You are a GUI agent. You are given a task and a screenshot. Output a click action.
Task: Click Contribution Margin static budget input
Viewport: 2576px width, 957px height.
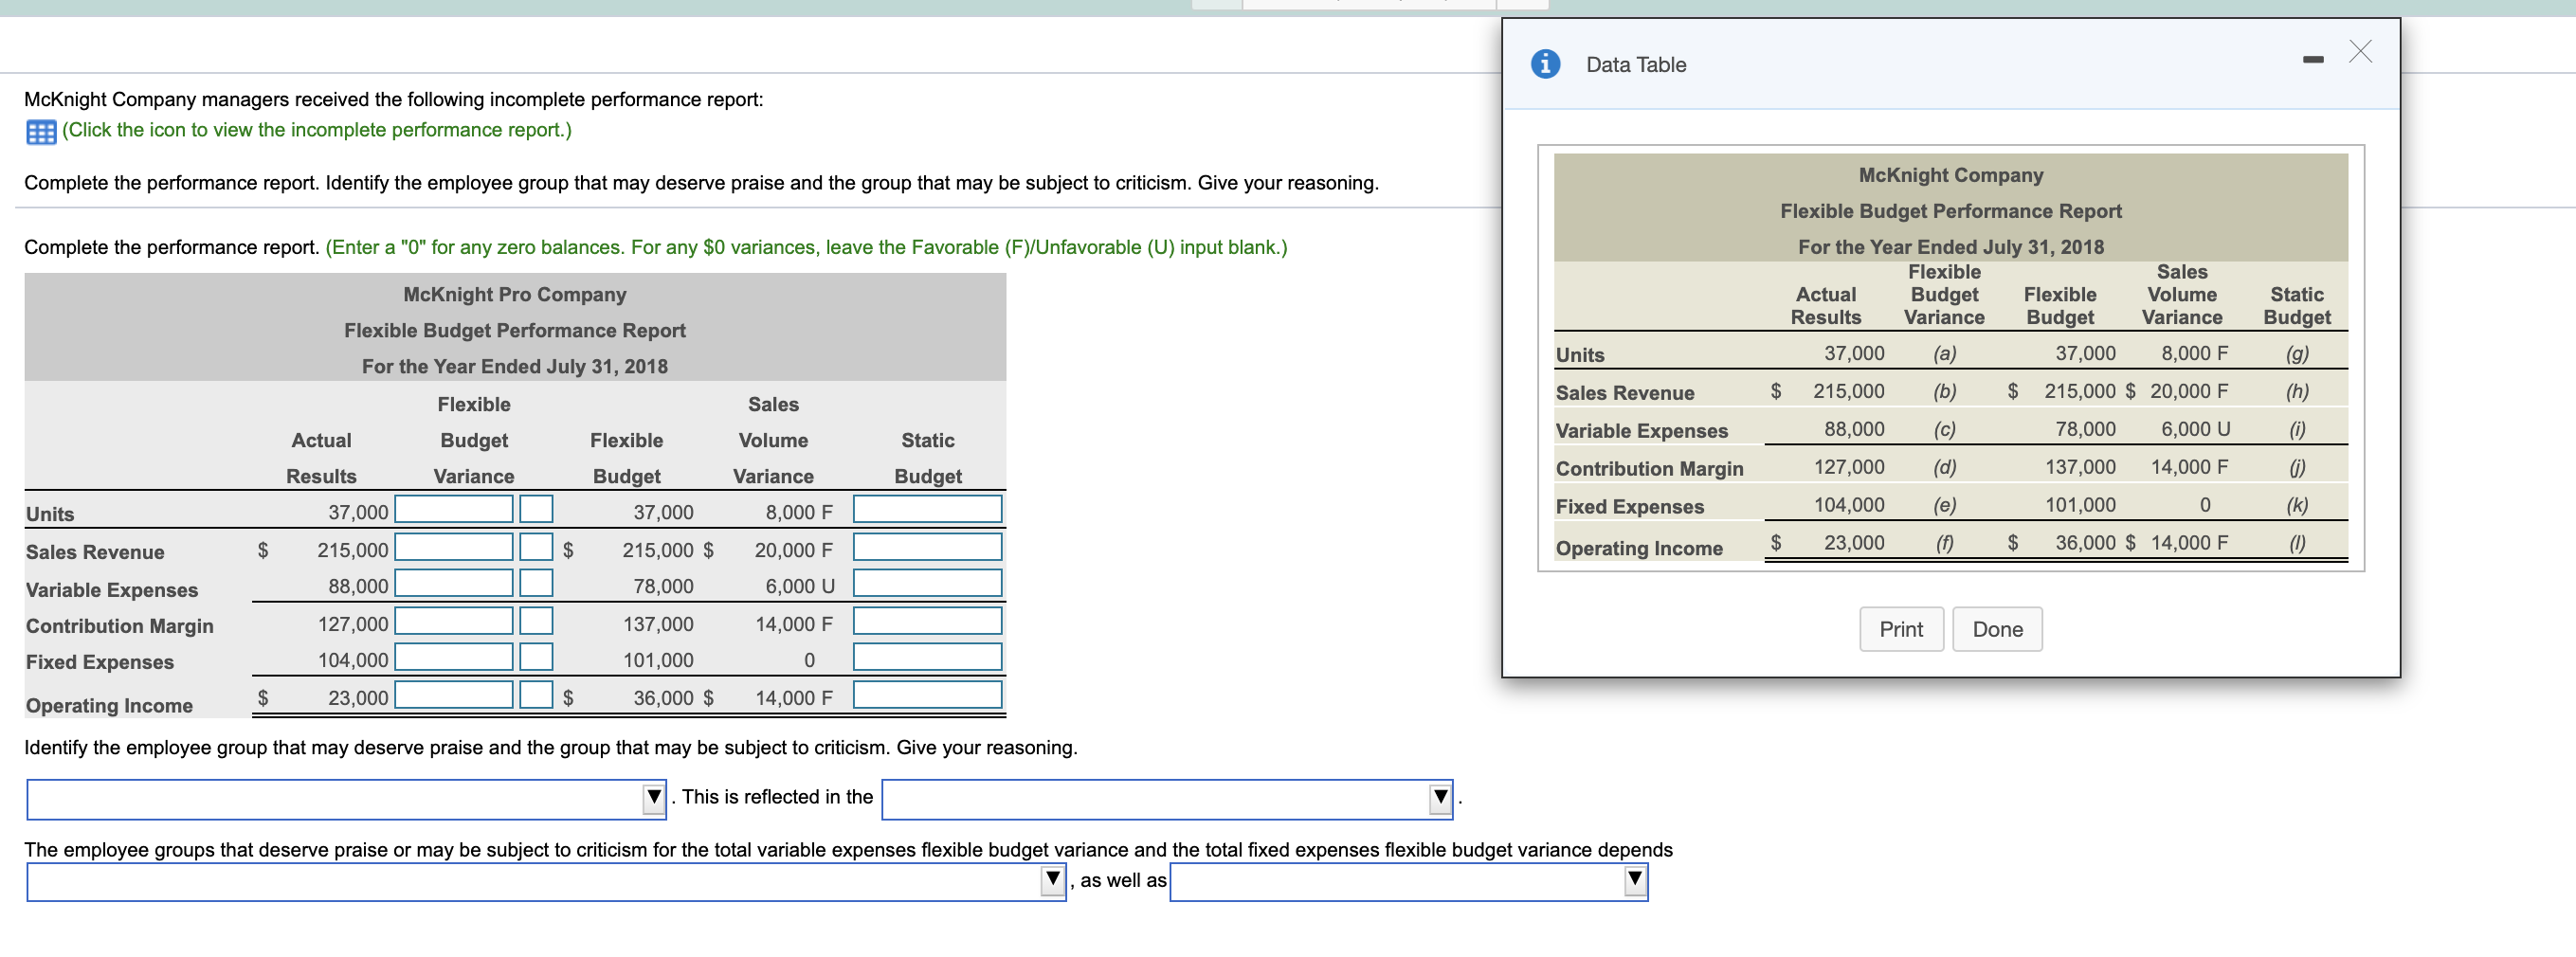click(927, 621)
